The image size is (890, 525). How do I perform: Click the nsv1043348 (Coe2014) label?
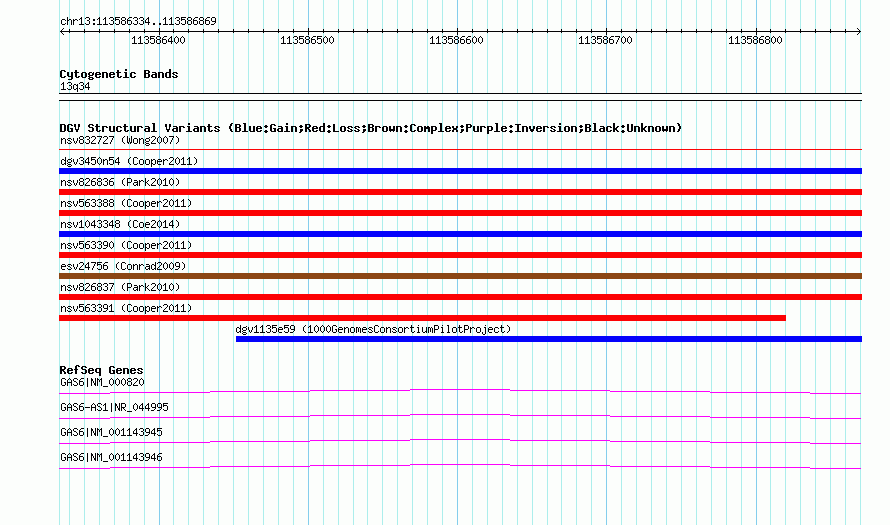(x=120, y=224)
